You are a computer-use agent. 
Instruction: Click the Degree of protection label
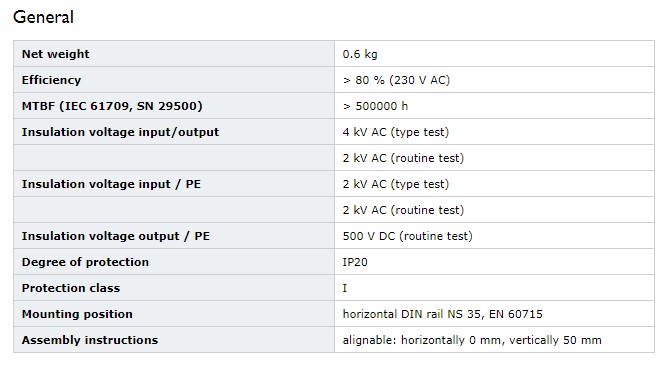(85, 262)
